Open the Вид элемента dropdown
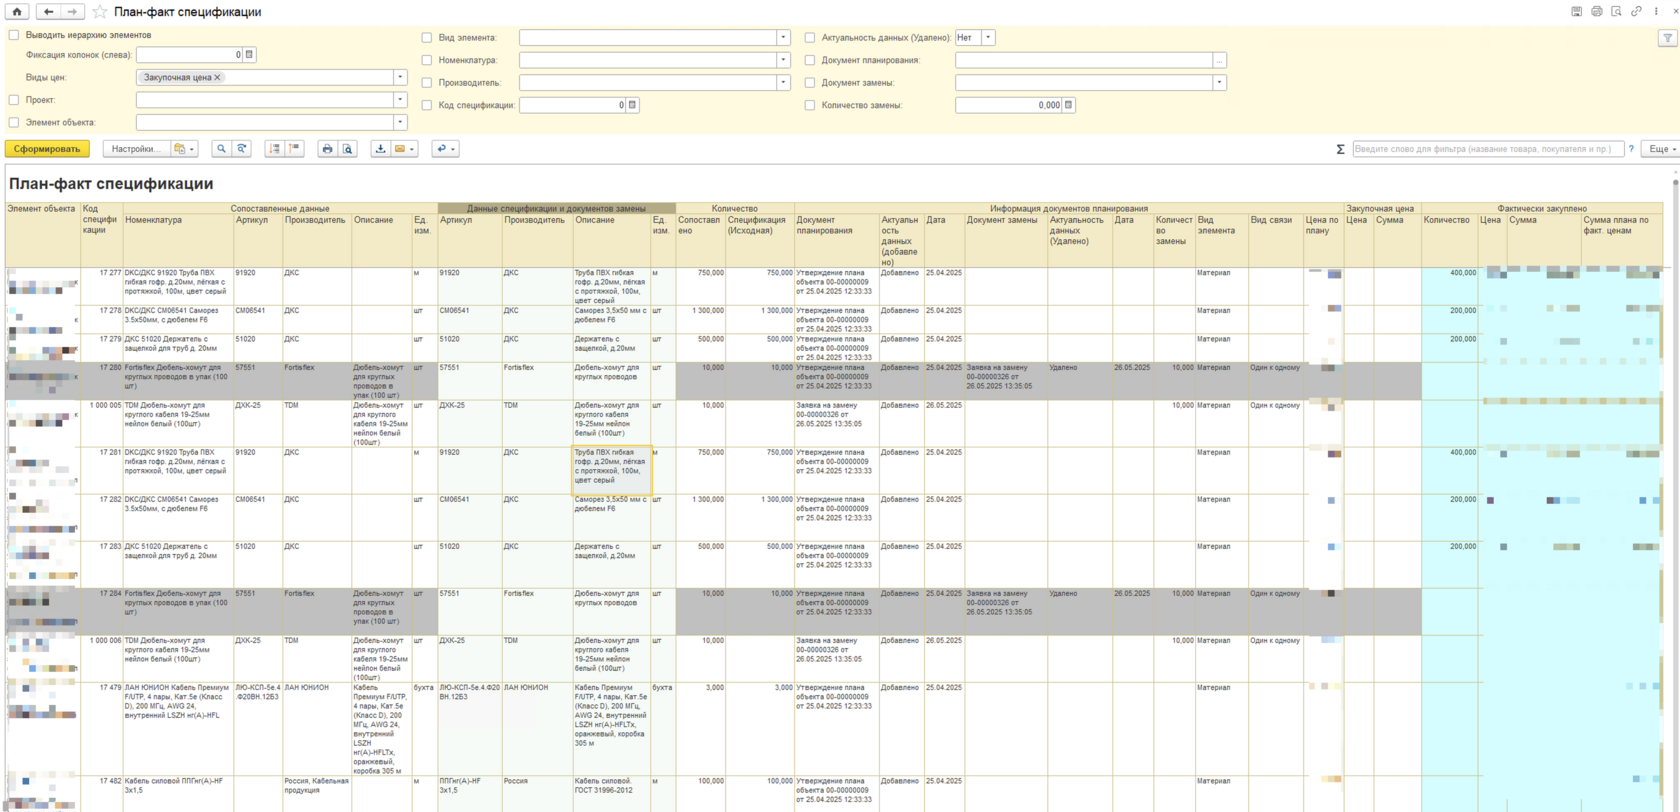The image size is (1680, 812). click(x=784, y=38)
